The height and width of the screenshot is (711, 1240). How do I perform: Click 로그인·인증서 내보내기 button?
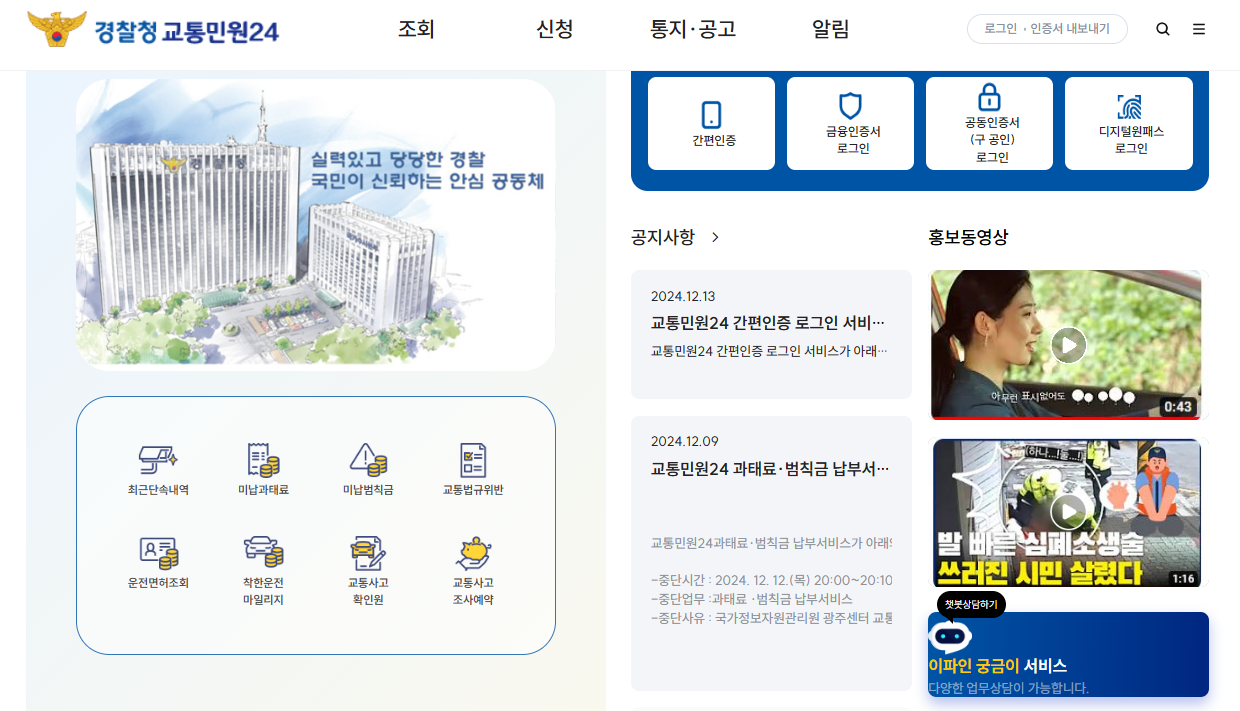tap(1046, 29)
